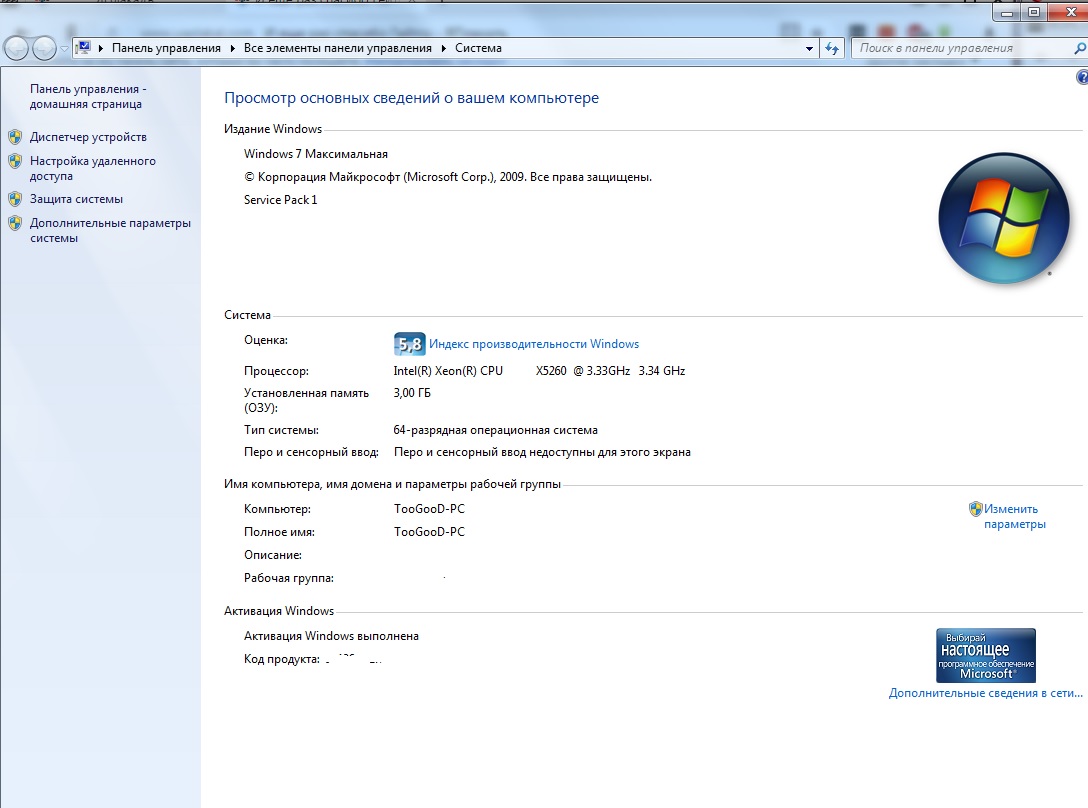Open Диспетчер устройств link
The image size is (1088, 808).
coord(88,137)
